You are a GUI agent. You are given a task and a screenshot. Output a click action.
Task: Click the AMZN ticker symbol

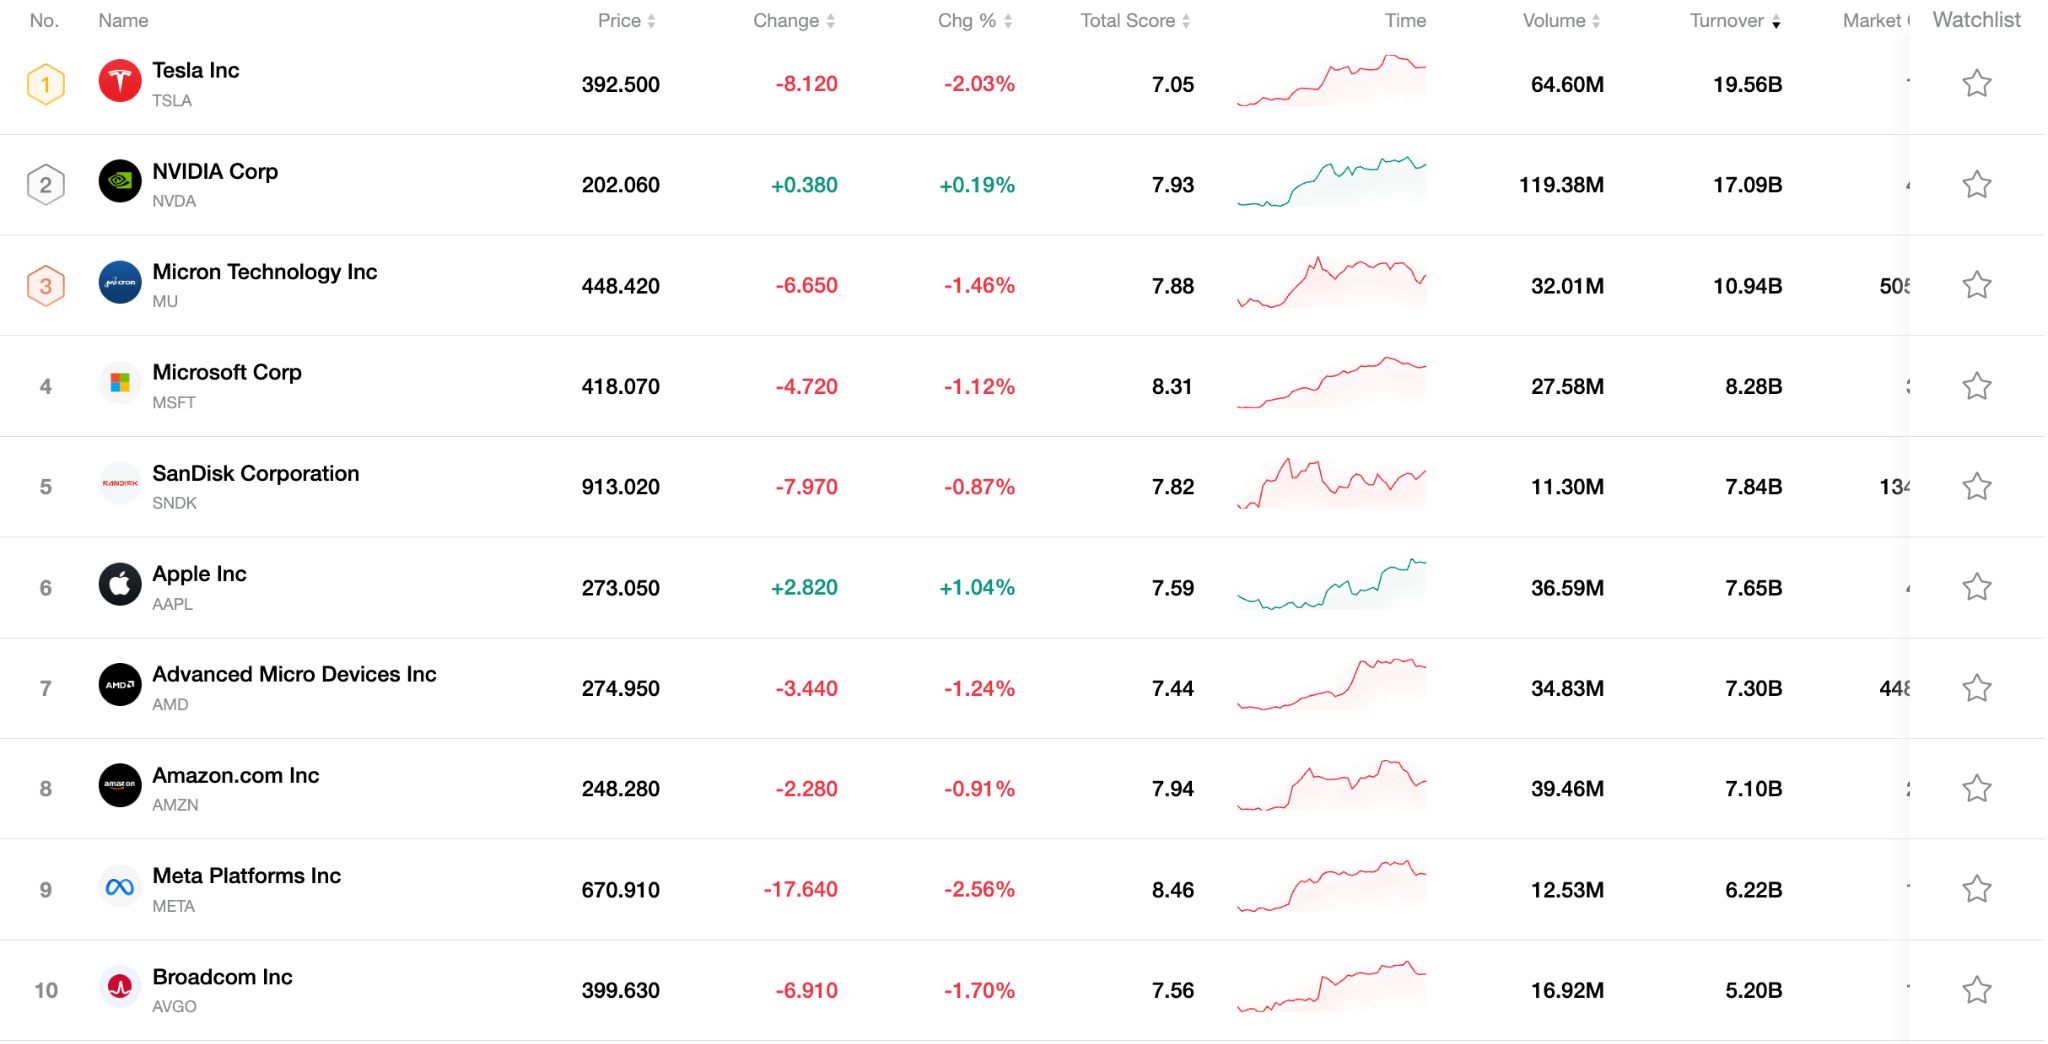pyautogui.click(x=176, y=805)
